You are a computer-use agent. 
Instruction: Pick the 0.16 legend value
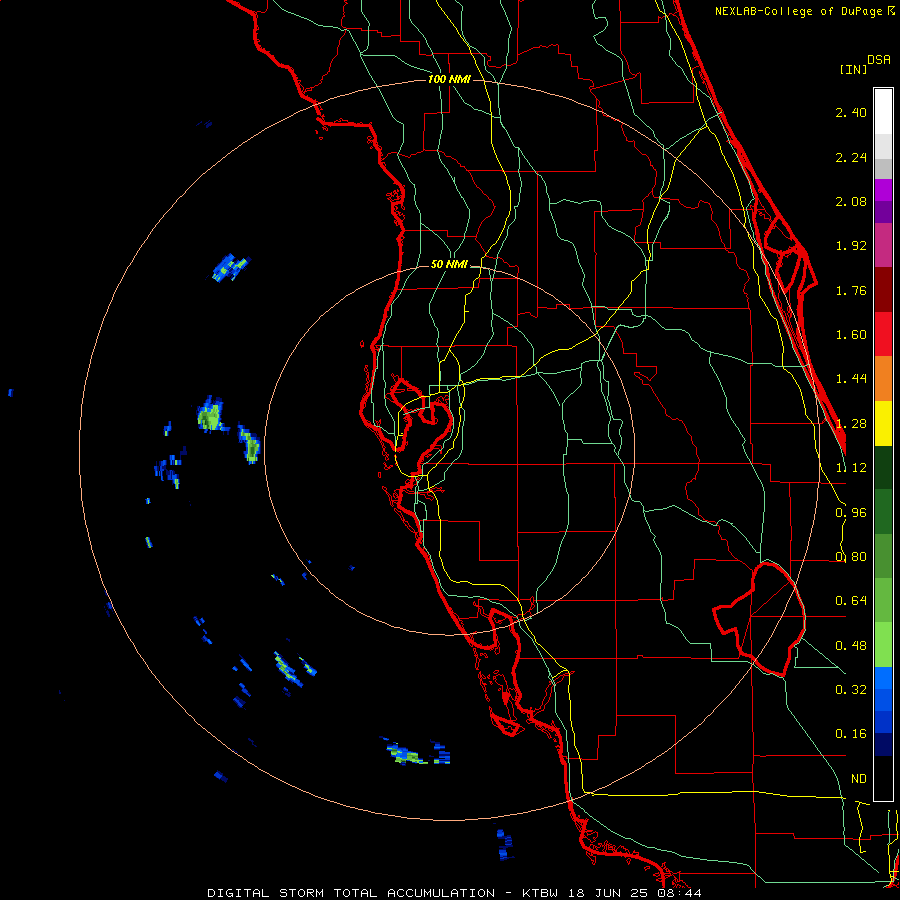click(x=851, y=734)
